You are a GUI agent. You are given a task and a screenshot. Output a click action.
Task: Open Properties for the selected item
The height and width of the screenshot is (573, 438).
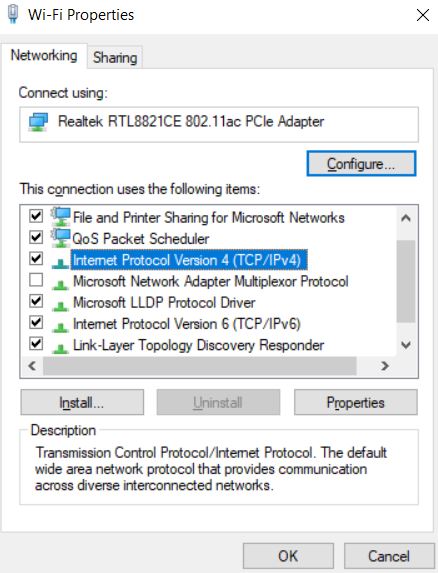[355, 402]
